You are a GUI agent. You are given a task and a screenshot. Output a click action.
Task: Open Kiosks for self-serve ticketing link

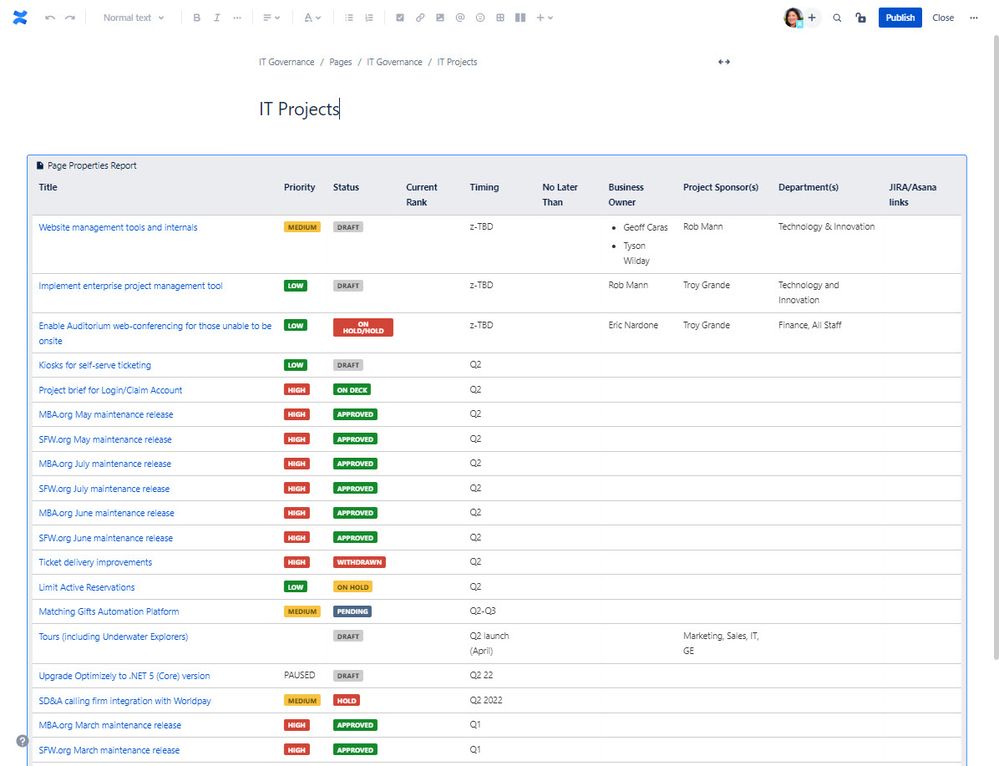tap(95, 365)
